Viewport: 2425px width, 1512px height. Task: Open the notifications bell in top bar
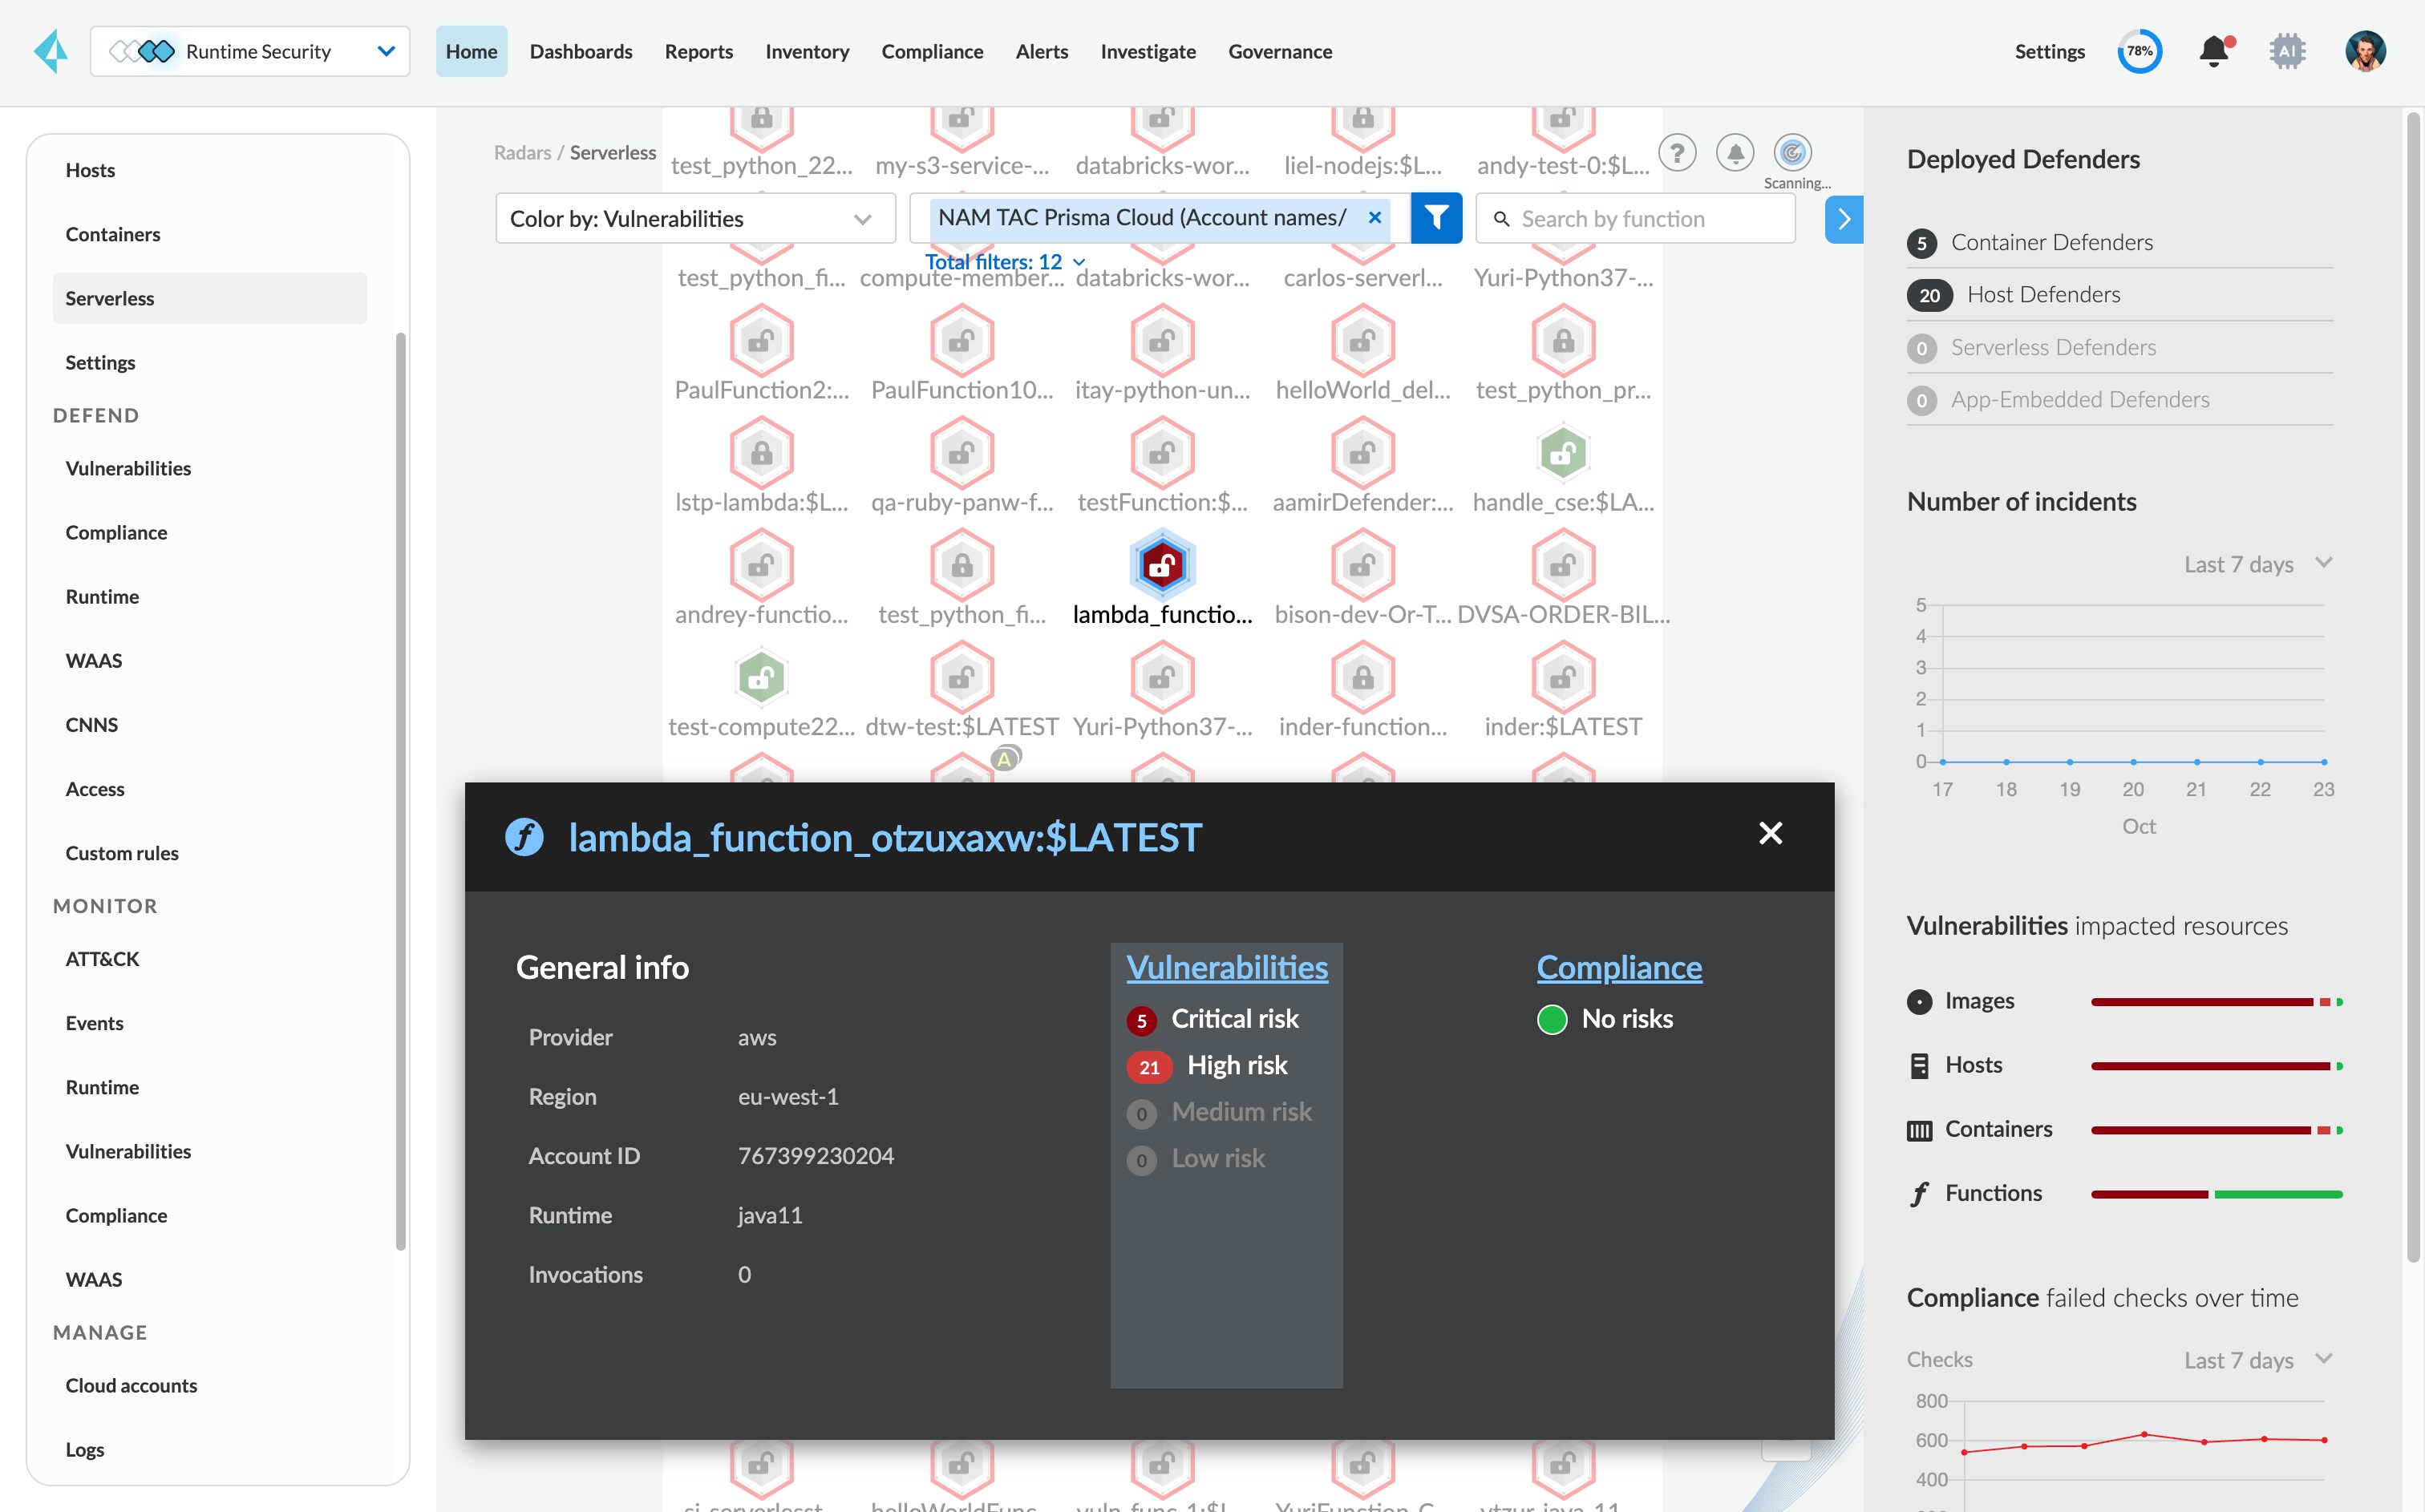click(2213, 51)
